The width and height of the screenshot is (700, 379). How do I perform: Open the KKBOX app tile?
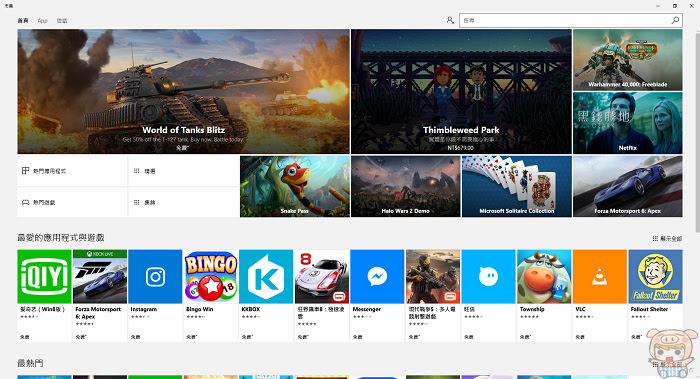tap(266, 295)
